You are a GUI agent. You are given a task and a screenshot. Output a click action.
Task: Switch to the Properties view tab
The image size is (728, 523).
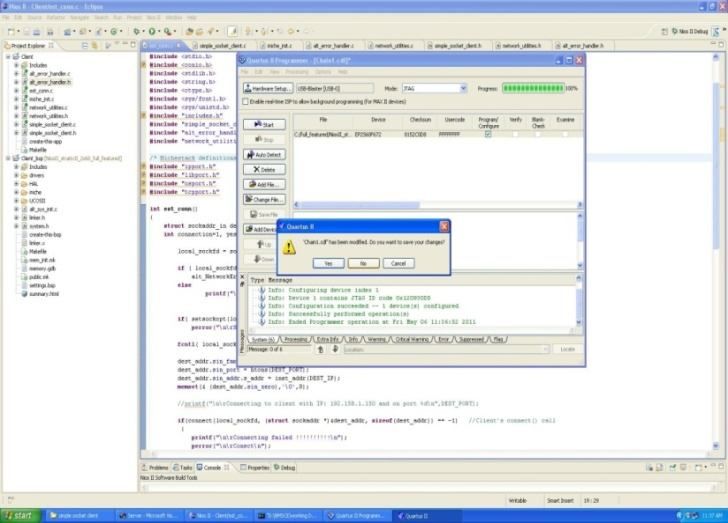tap(254, 468)
